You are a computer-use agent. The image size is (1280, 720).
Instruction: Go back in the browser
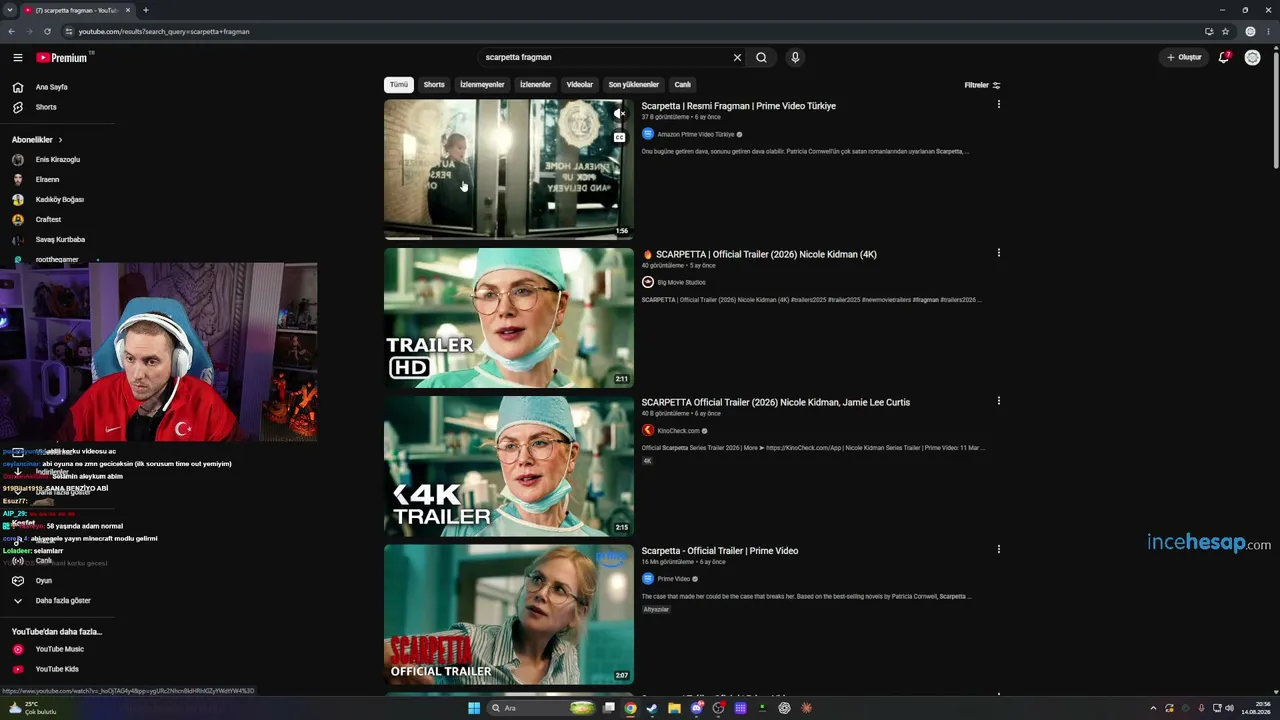(x=11, y=31)
